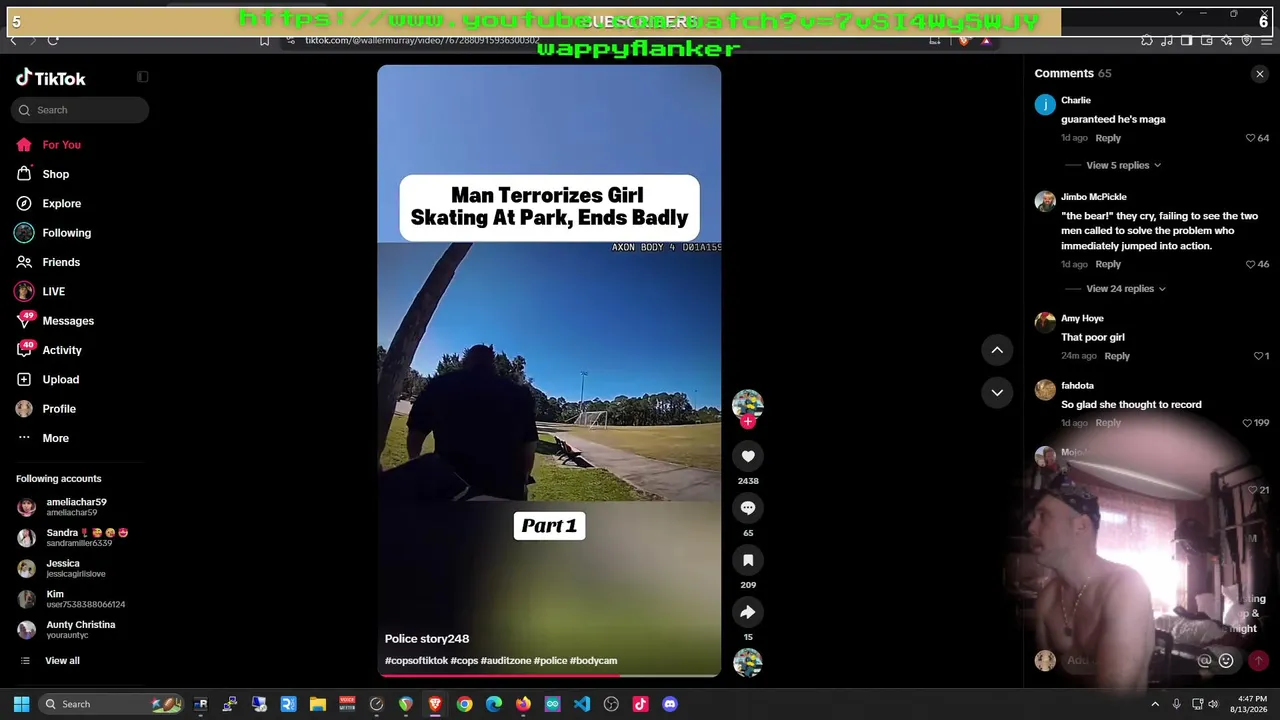
Task: Reply to Jimbo McPickle's comment
Action: click(x=1108, y=264)
